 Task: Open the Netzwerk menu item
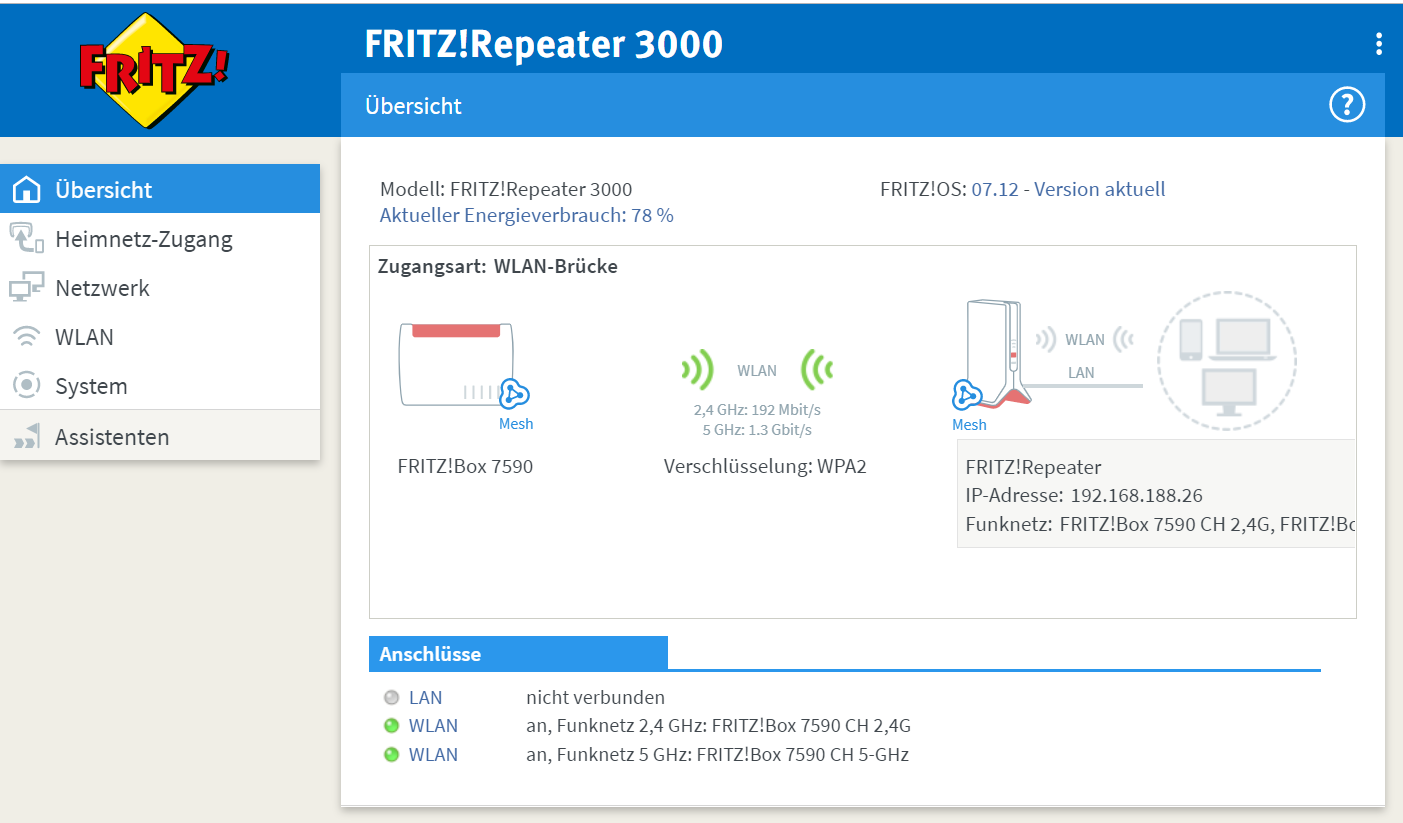(160, 288)
